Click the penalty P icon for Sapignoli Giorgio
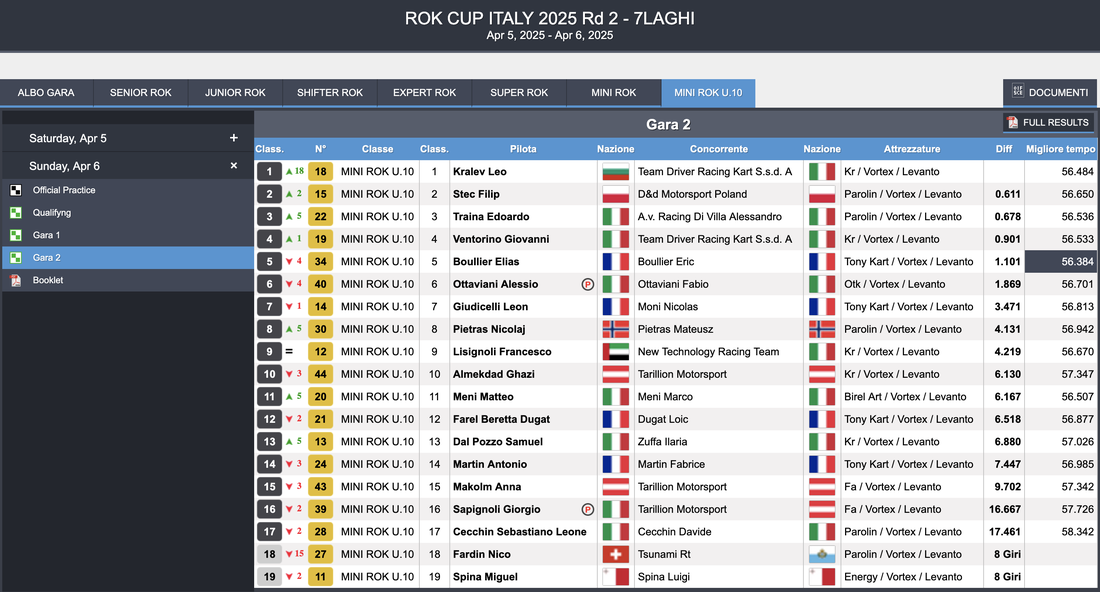The image size is (1100, 592). [588, 509]
